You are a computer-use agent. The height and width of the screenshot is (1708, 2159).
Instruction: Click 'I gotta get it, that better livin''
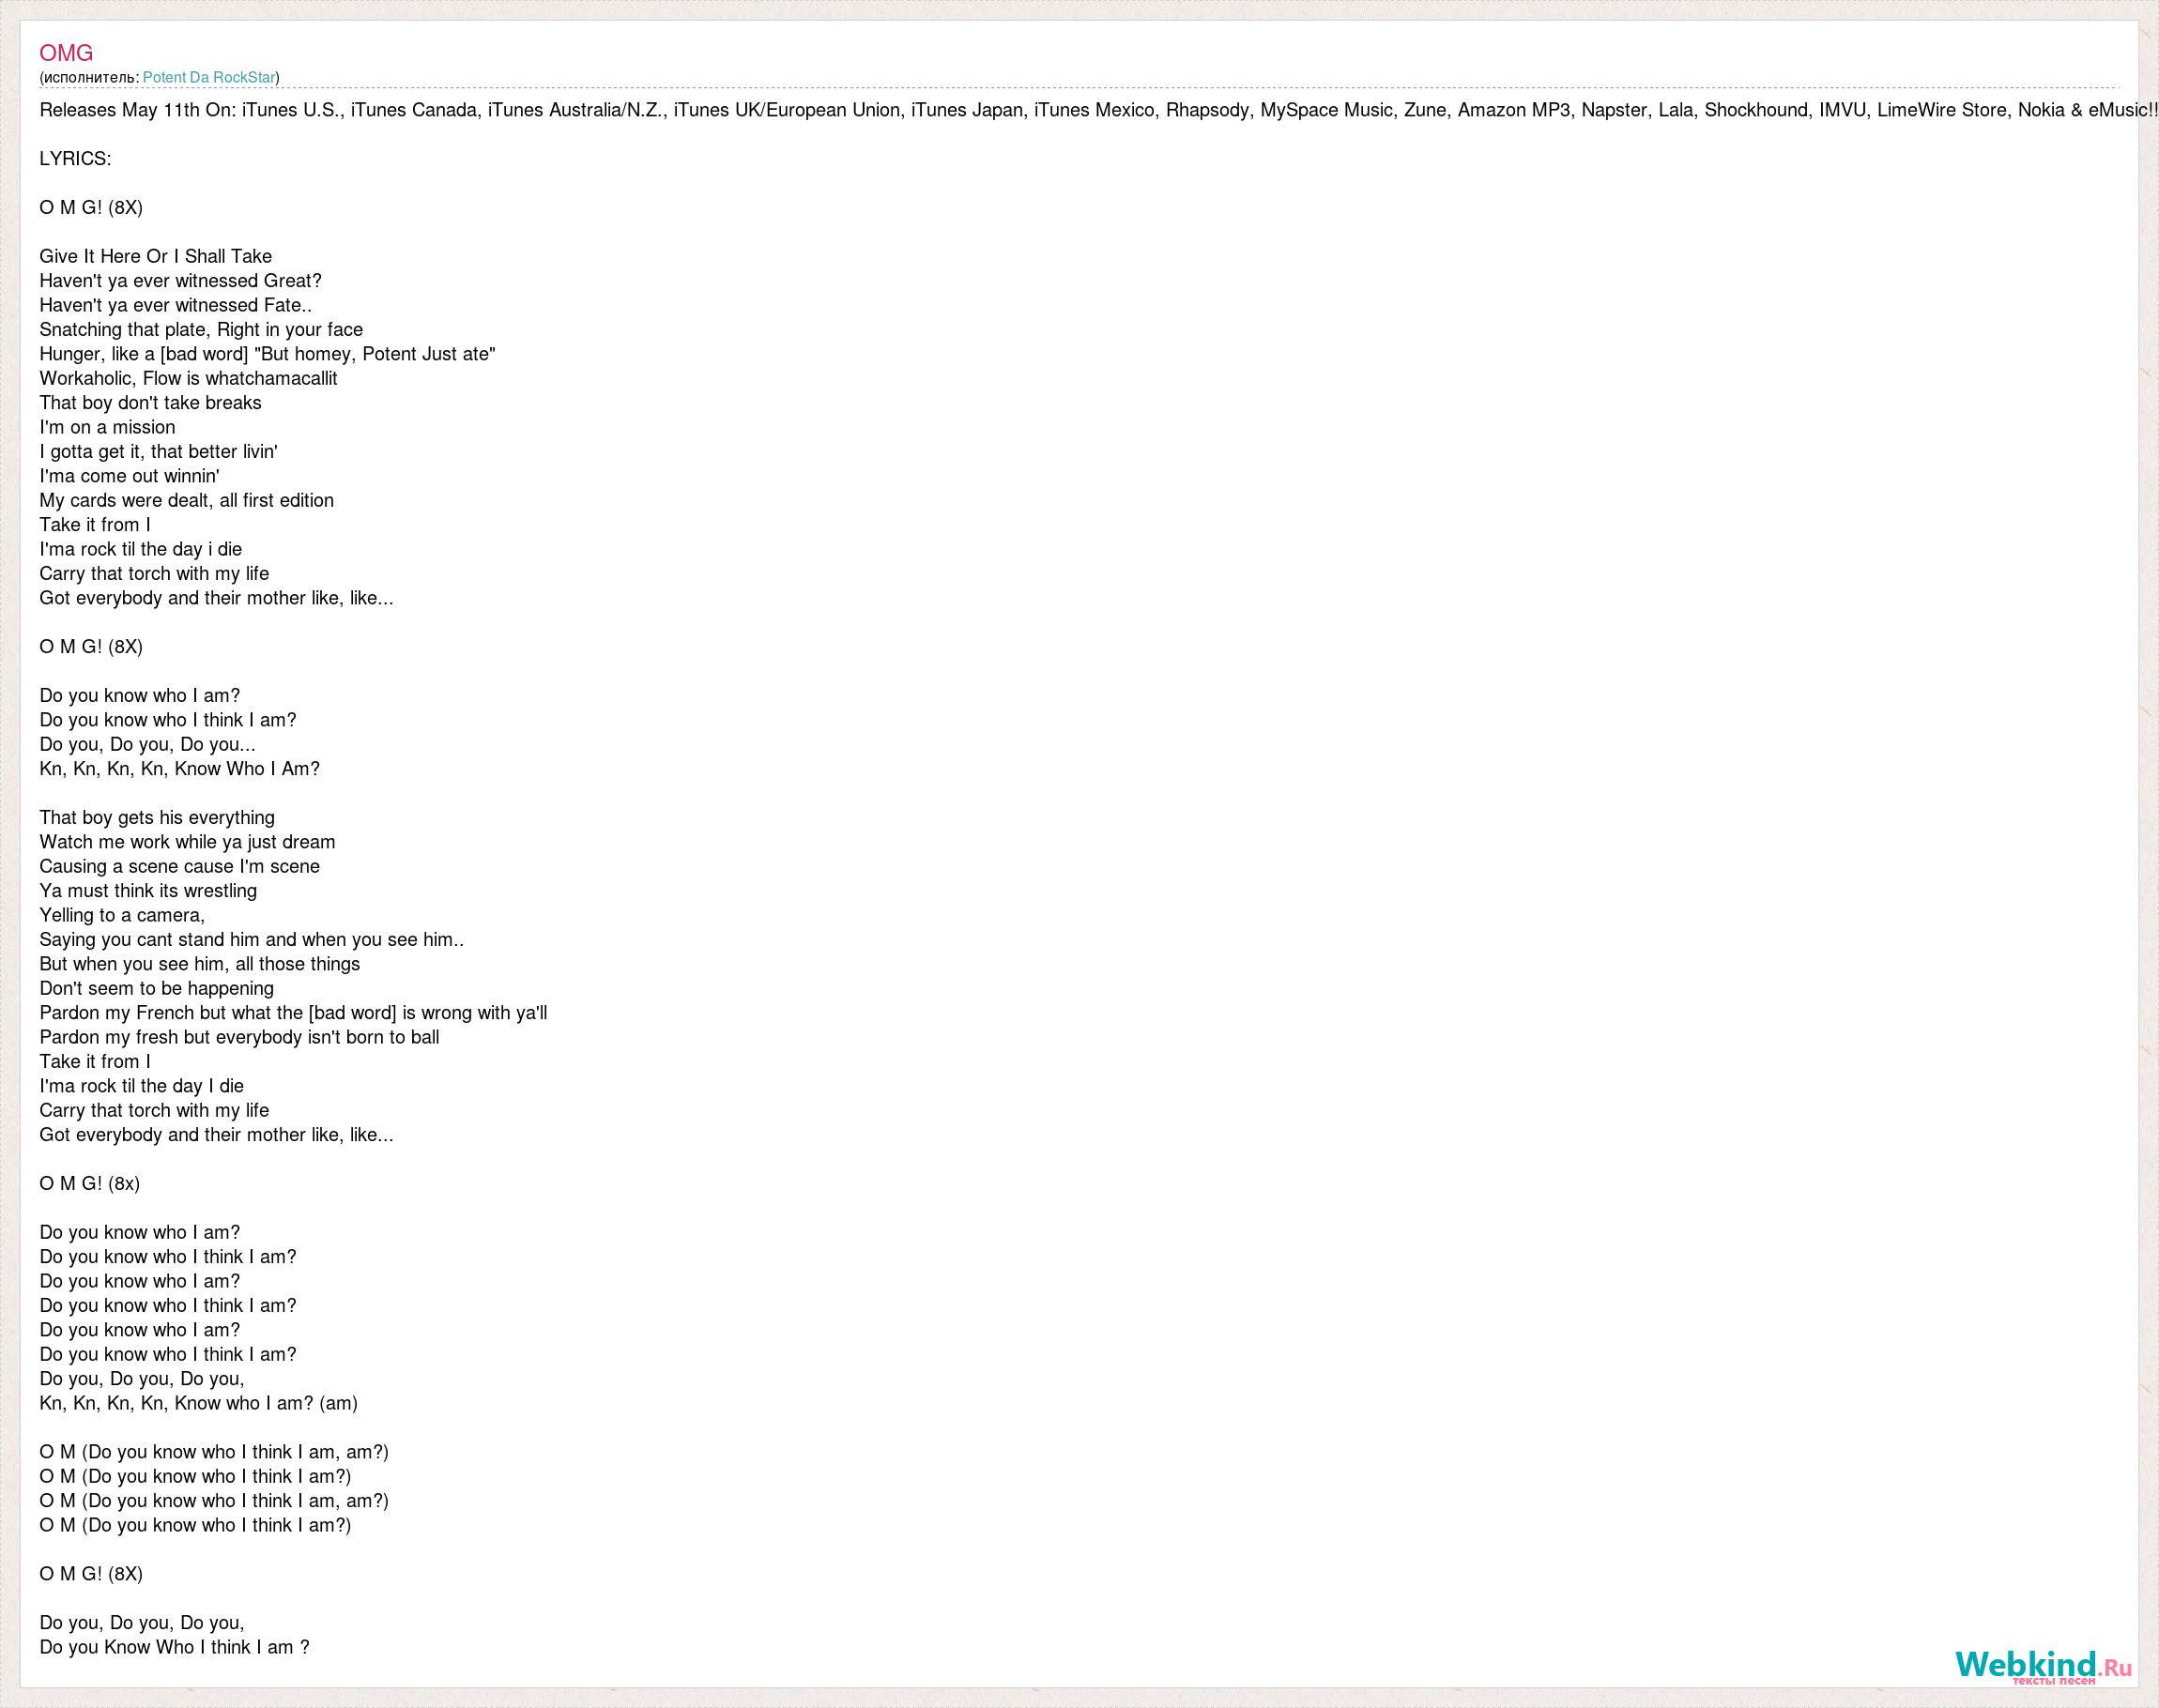(x=158, y=452)
